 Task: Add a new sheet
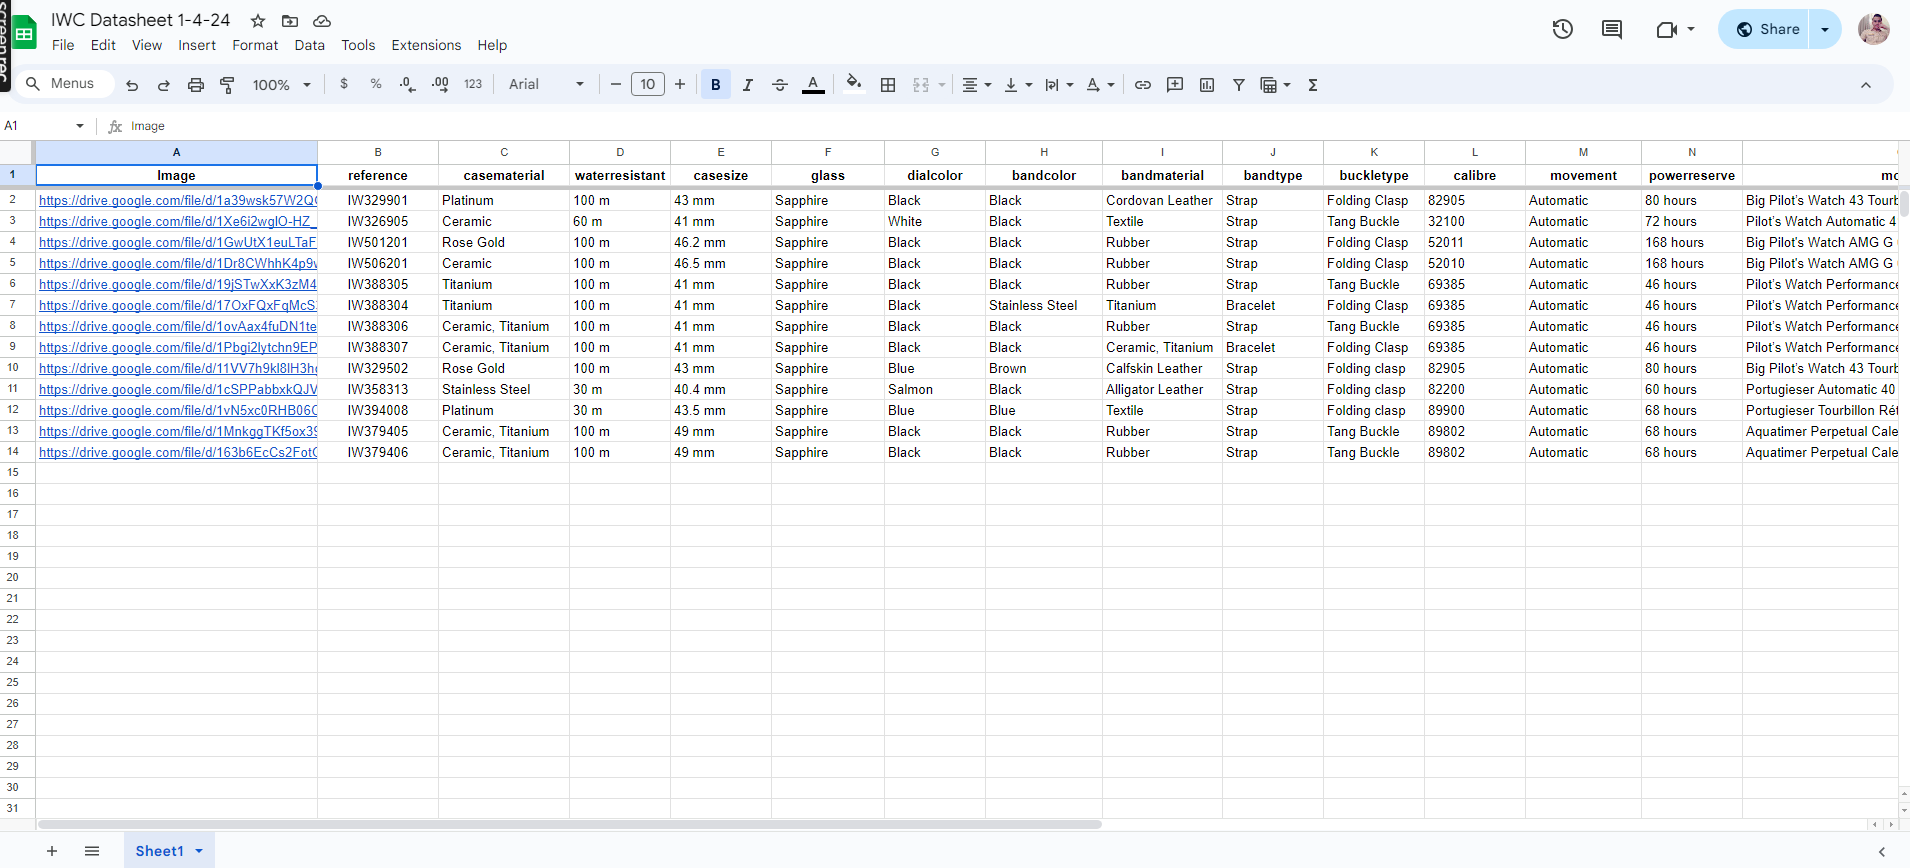tap(52, 851)
